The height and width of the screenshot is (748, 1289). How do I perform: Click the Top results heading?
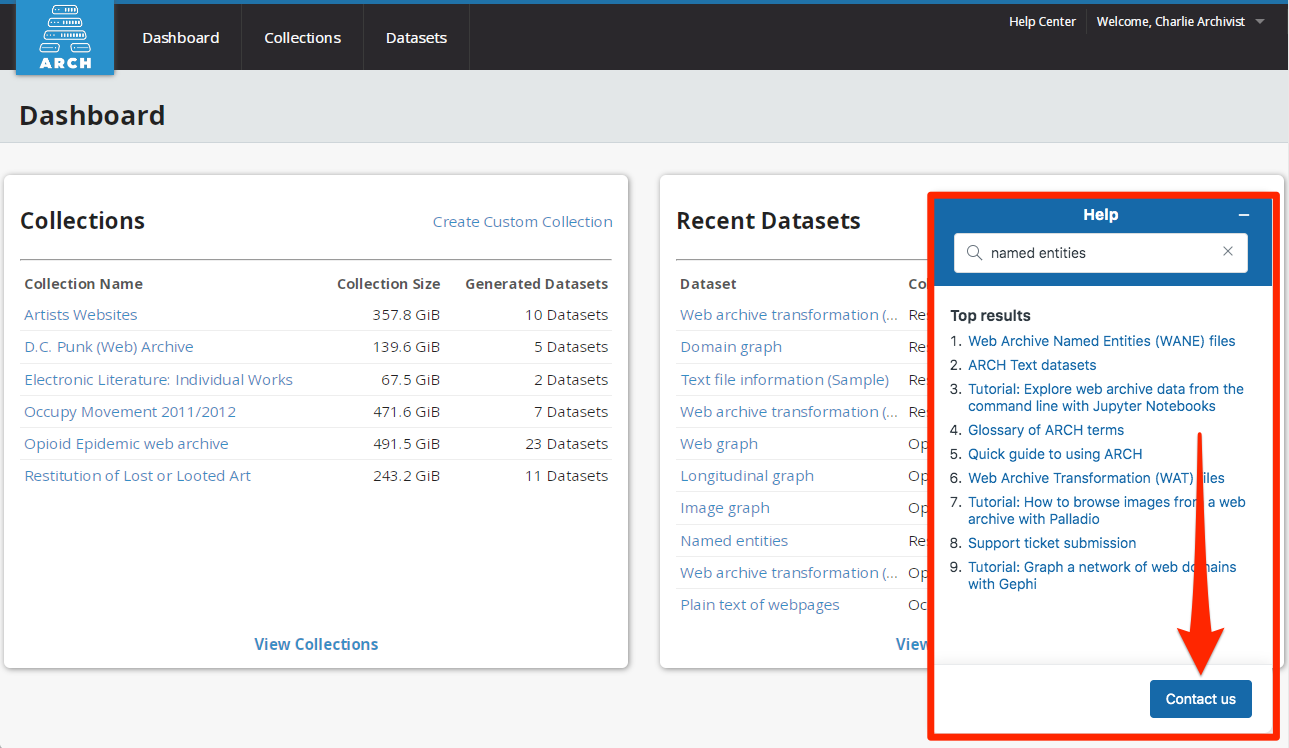(x=990, y=316)
